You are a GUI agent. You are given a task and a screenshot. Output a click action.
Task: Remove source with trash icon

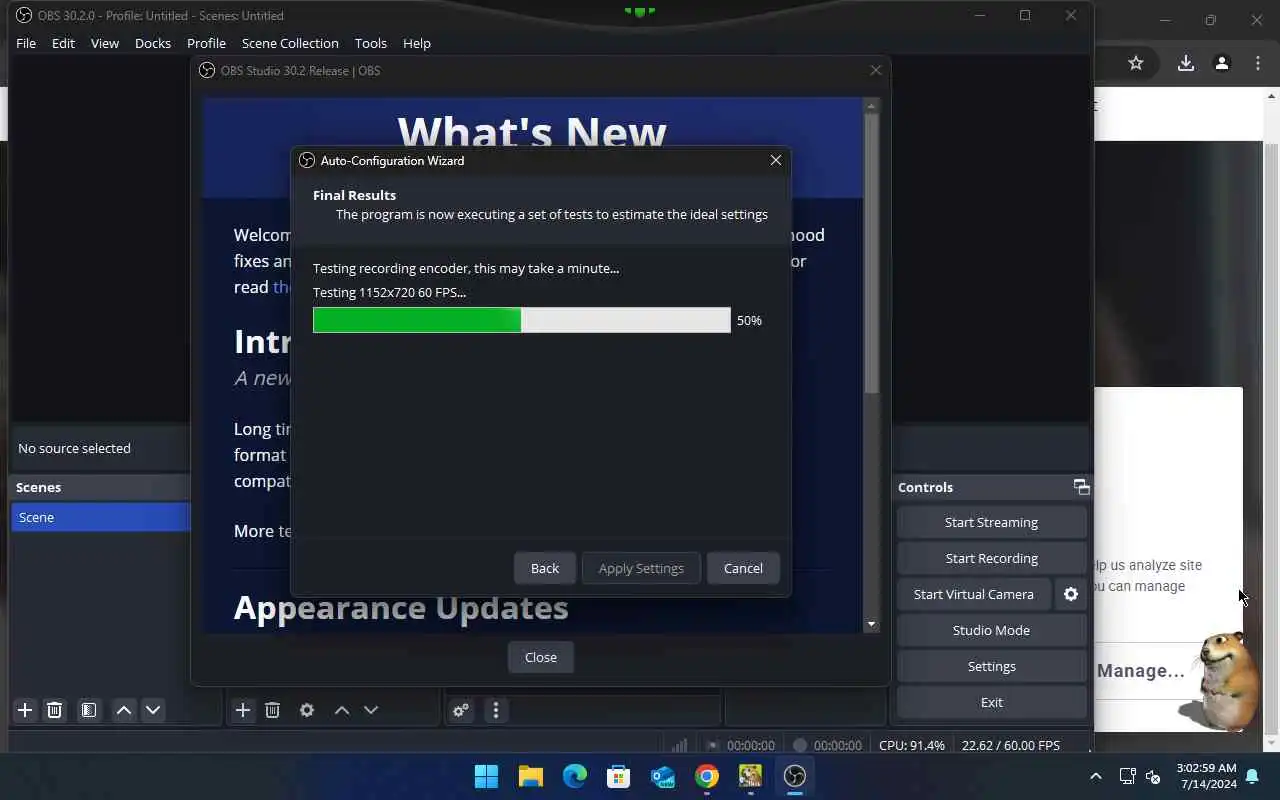click(x=272, y=710)
